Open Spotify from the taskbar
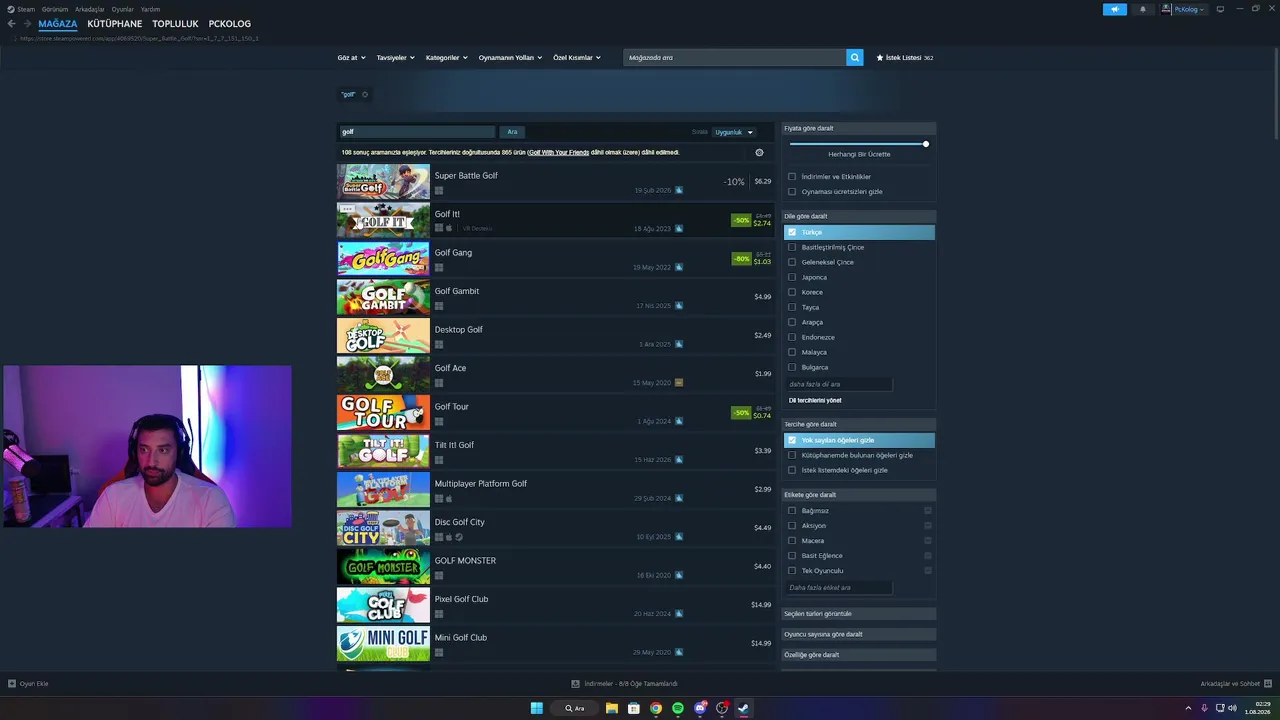Viewport: 1280px width, 720px height. tap(678, 708)
